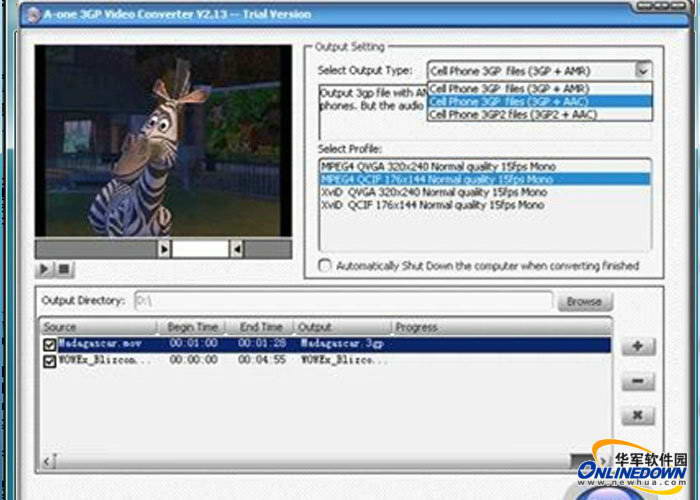Click the video preview thumbnail
700x500 pixels.
coord(163,141)
